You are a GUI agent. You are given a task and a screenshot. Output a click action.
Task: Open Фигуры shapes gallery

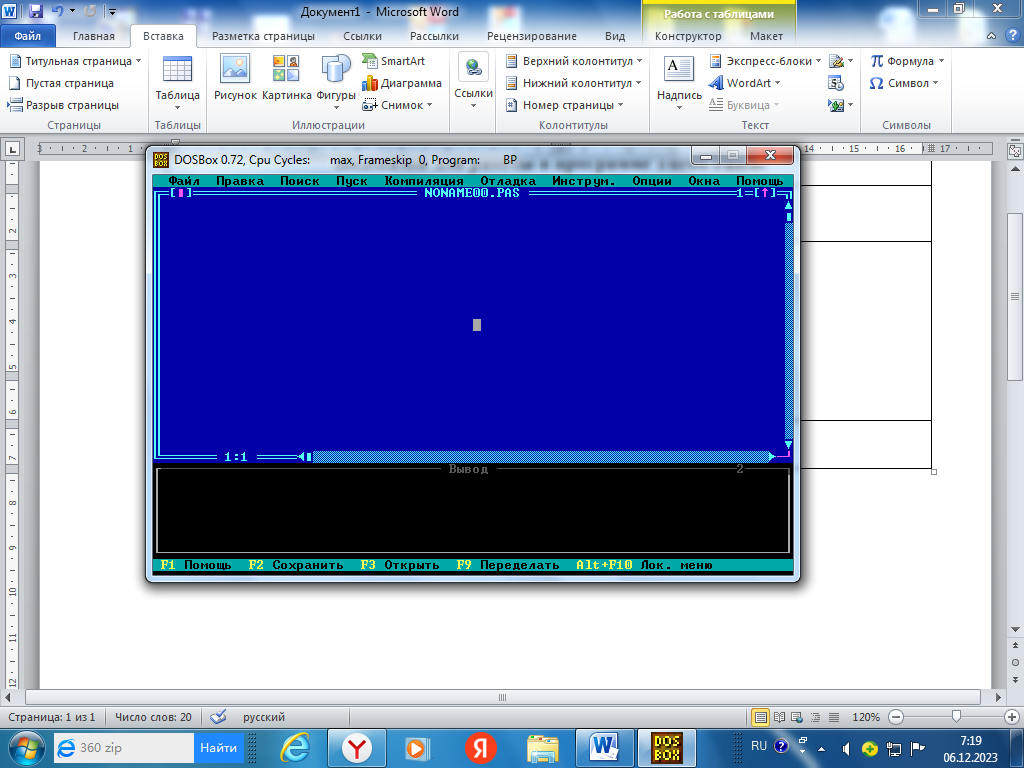coord(336,81)
